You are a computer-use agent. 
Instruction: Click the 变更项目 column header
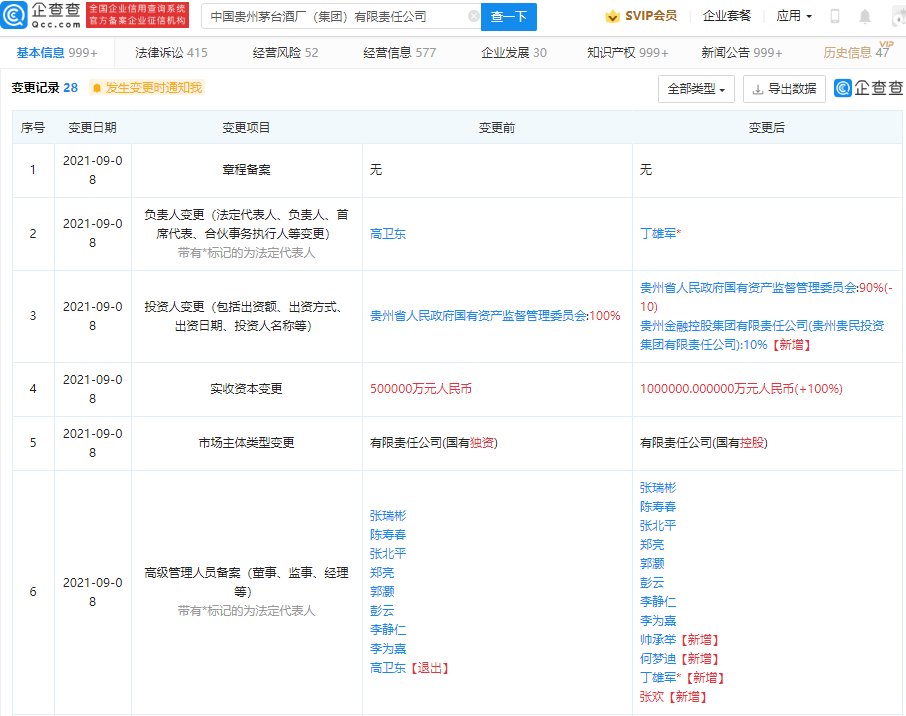tap(247, 128)
